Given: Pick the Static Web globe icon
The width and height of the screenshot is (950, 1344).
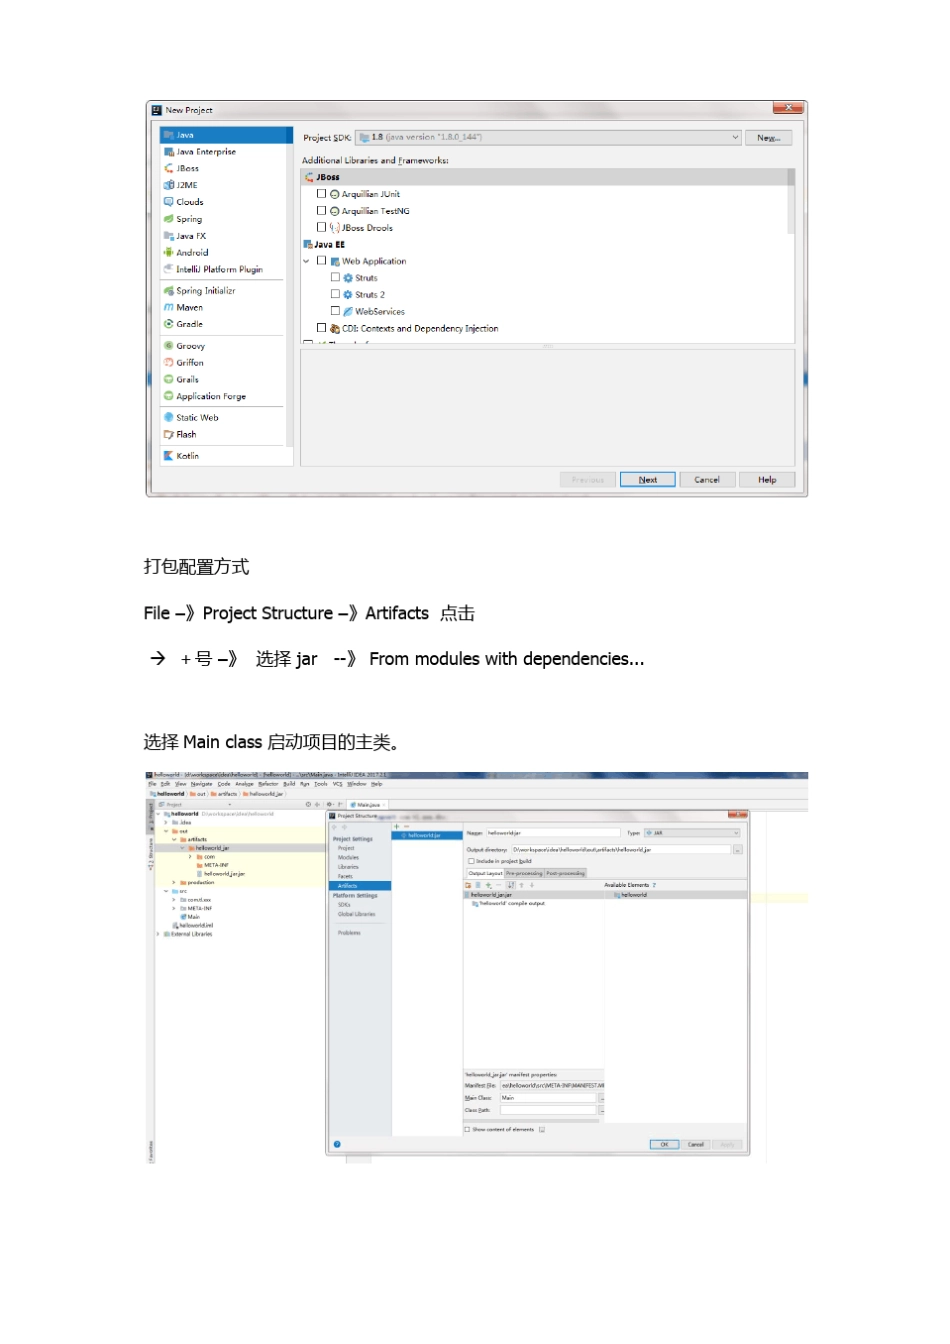Looking at the screenshot, I should (x=169, y=417).
